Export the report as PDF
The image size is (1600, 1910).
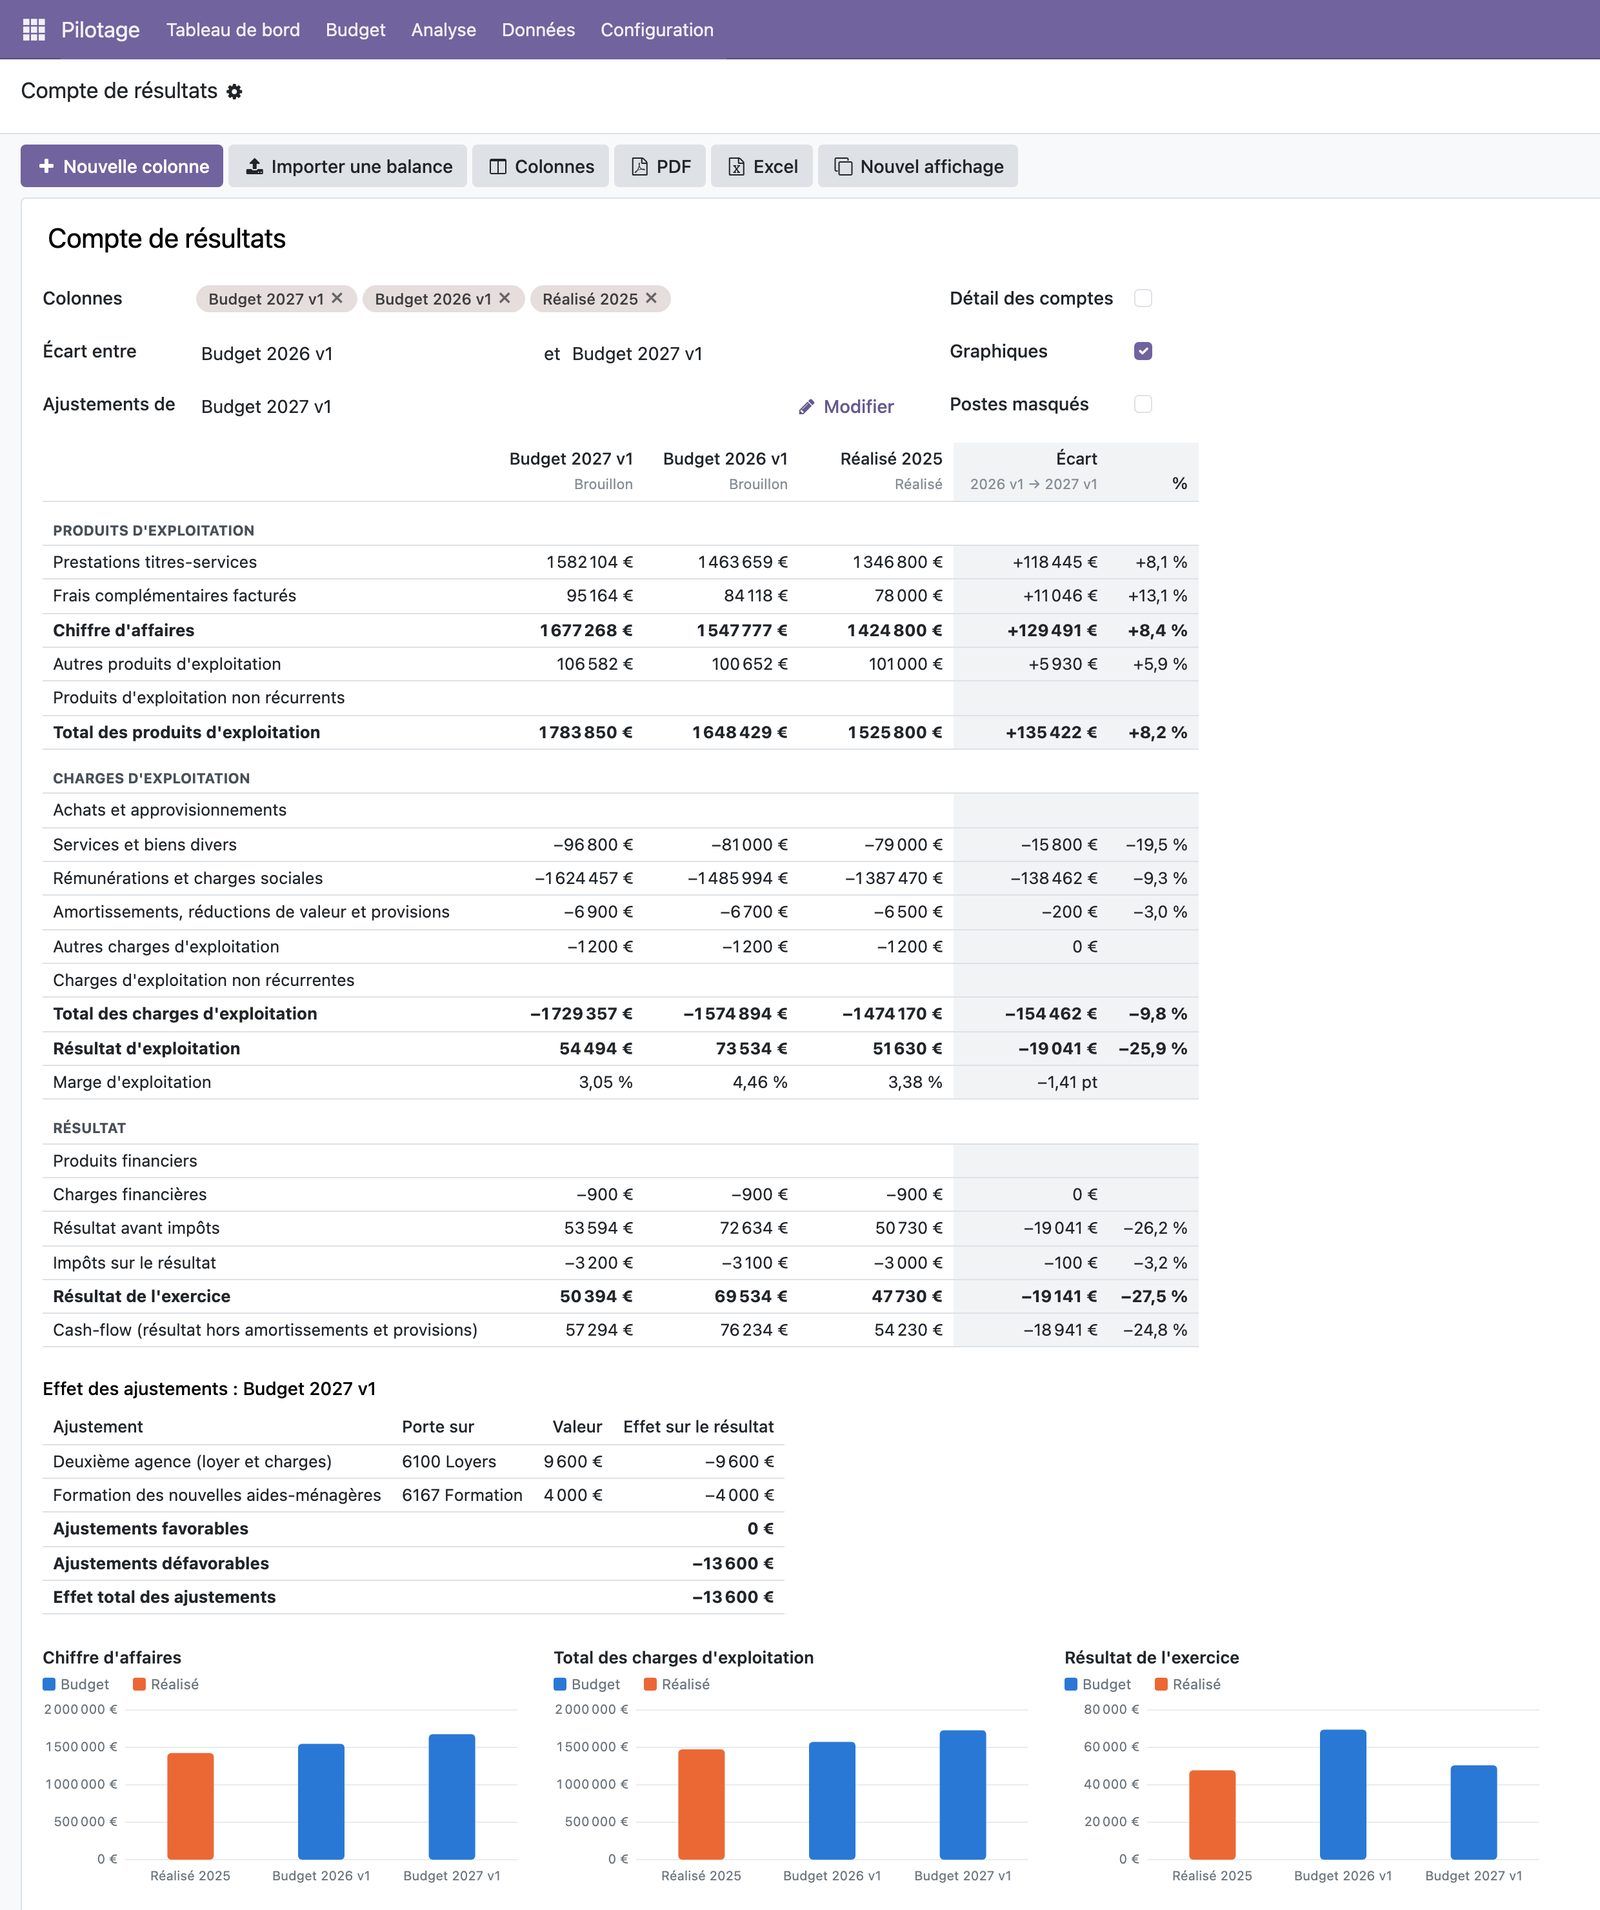coord(660,166)
